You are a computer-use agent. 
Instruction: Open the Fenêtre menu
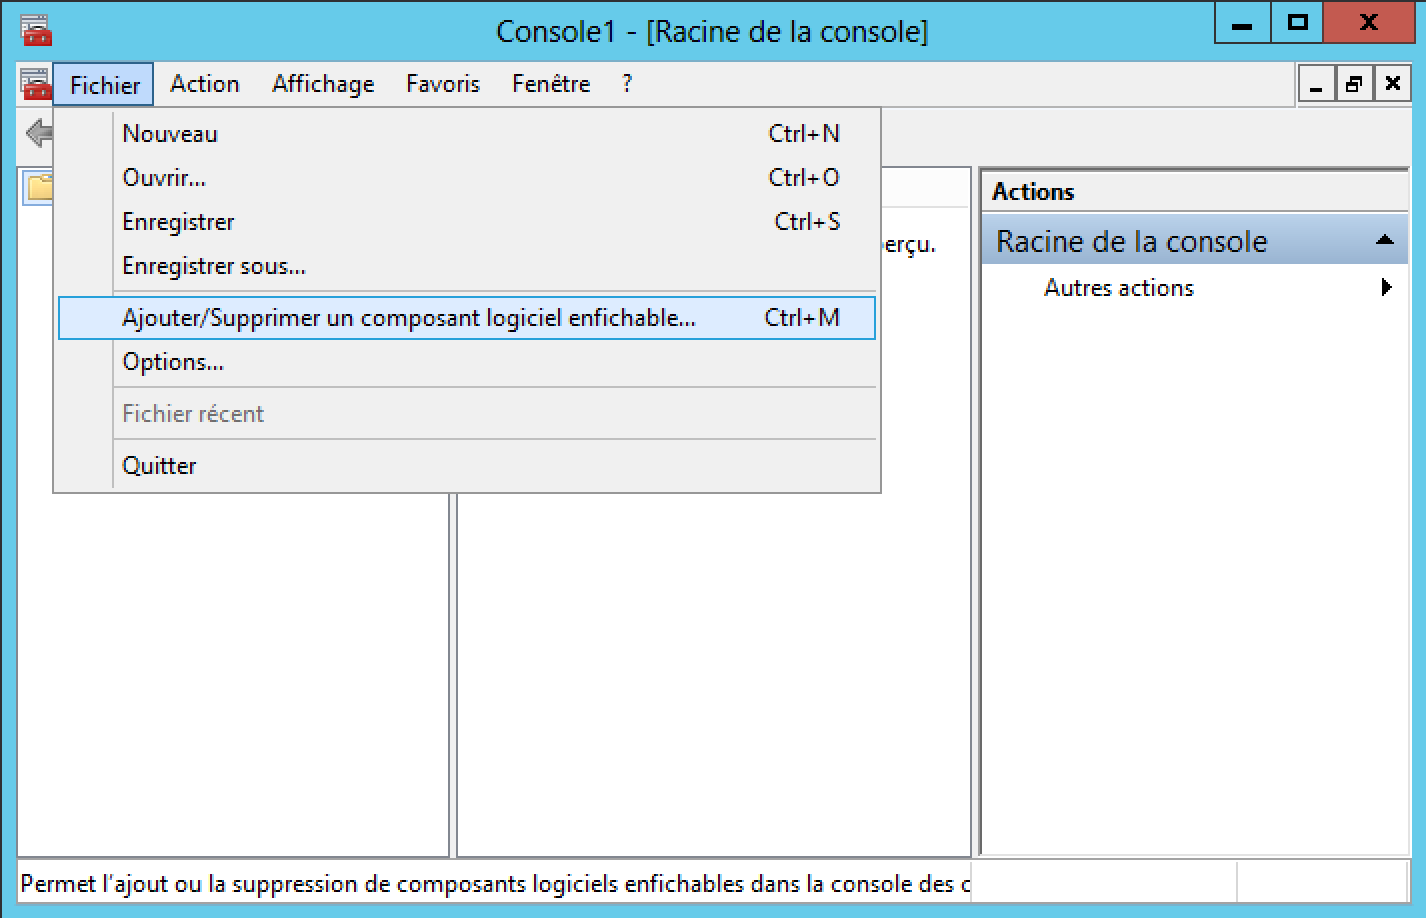[551, 84]
